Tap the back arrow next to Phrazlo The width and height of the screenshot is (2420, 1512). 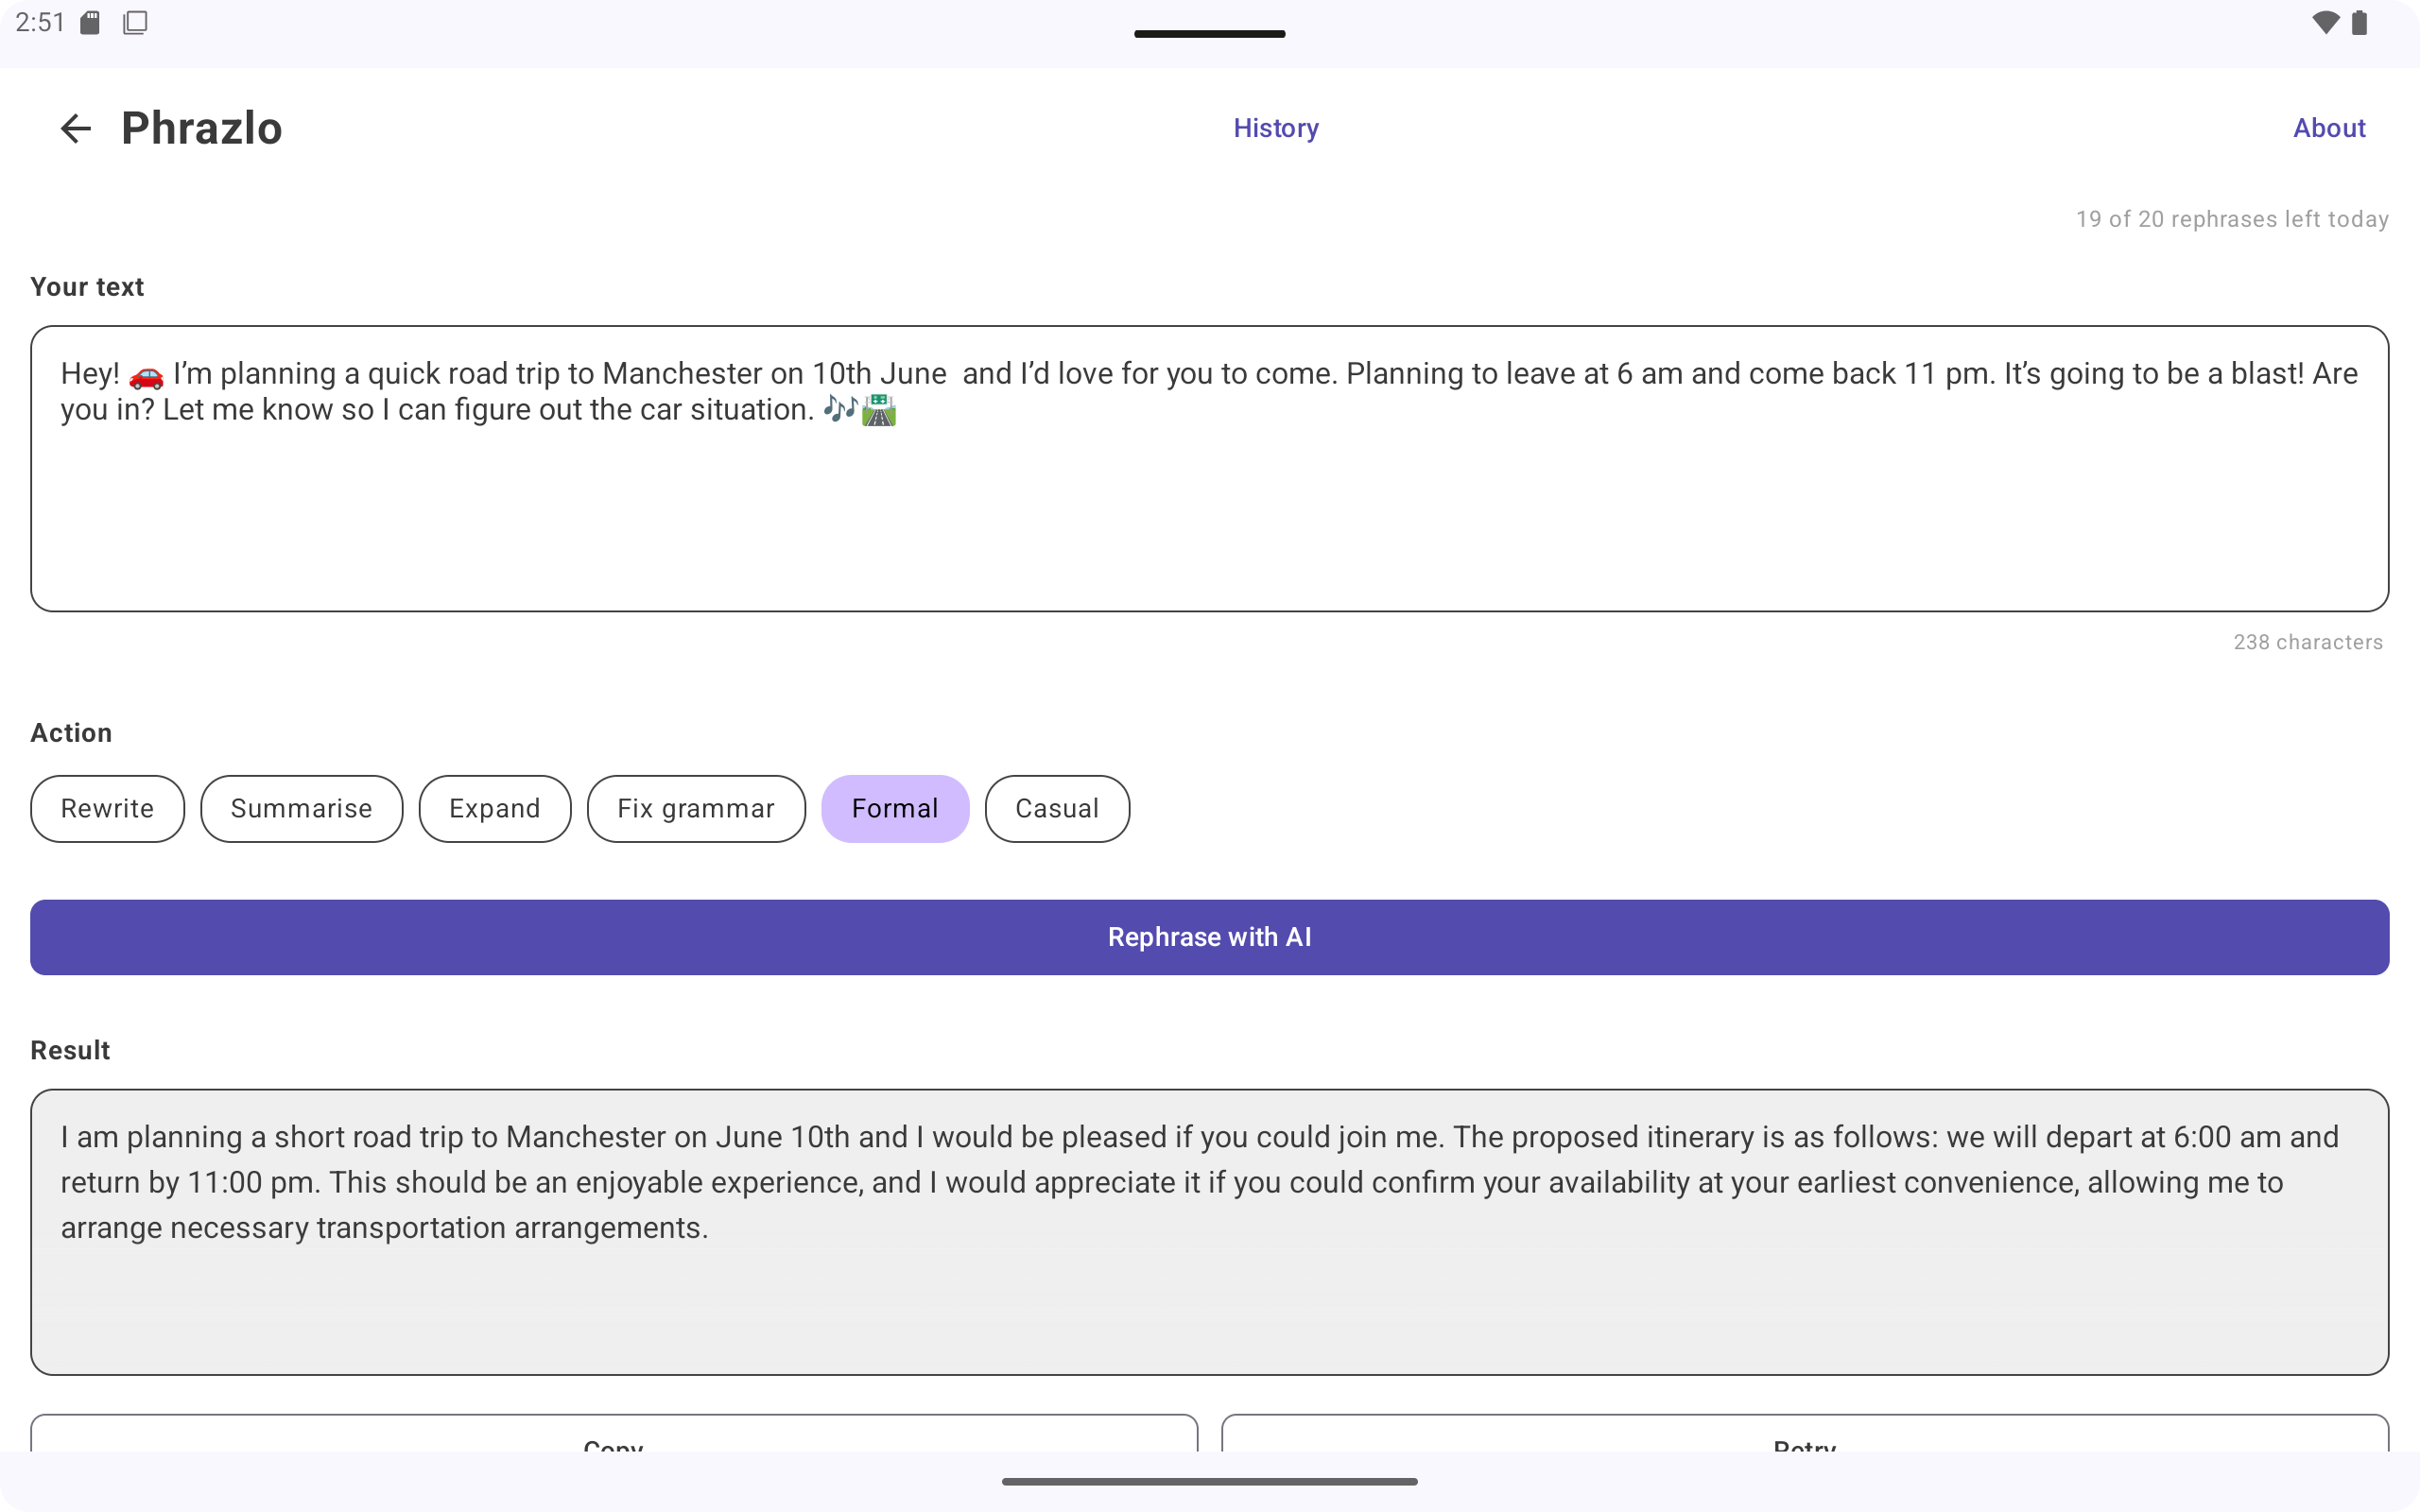click(x=76, y=128)
